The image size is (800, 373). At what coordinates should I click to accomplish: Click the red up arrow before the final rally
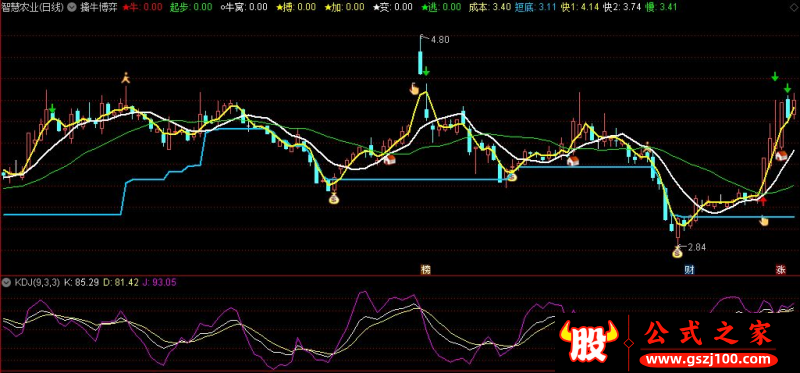(x=763, y=202)
